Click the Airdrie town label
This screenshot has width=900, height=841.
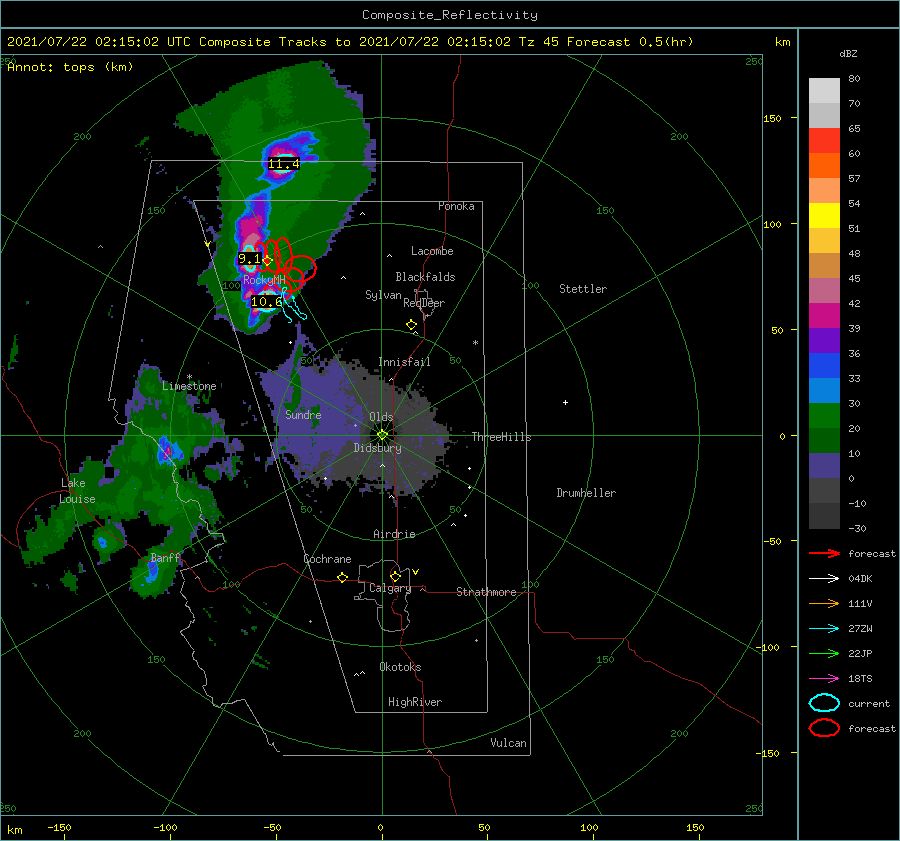click(394, 534)
